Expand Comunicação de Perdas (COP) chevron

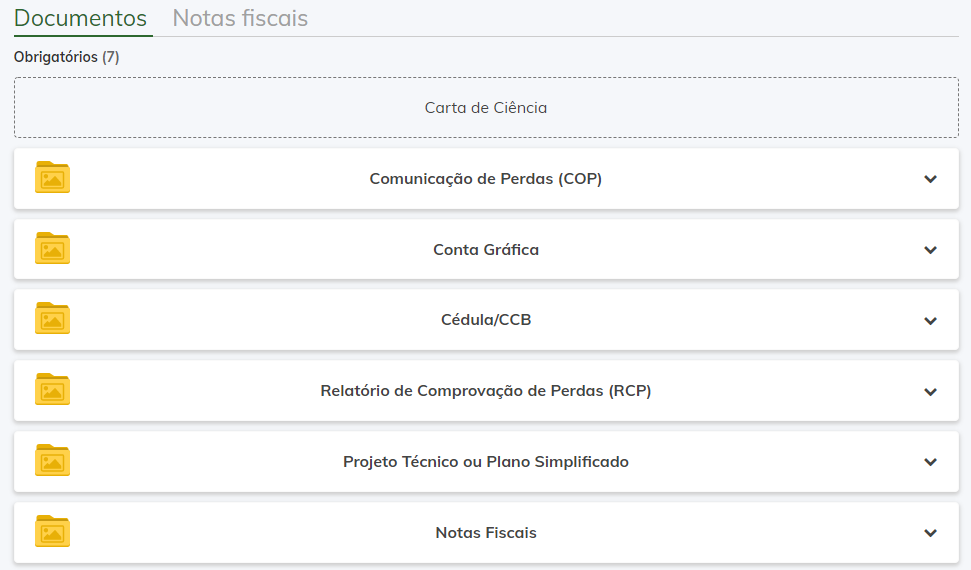(x=930, y=179)
